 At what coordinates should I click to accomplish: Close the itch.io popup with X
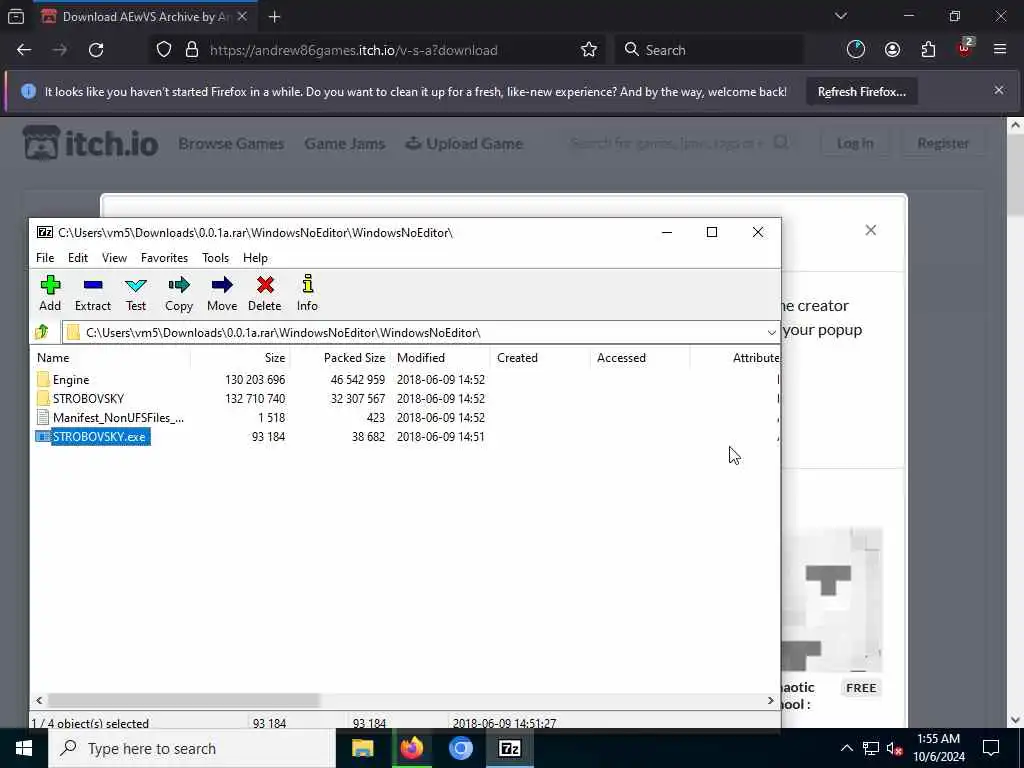point(871,230)
